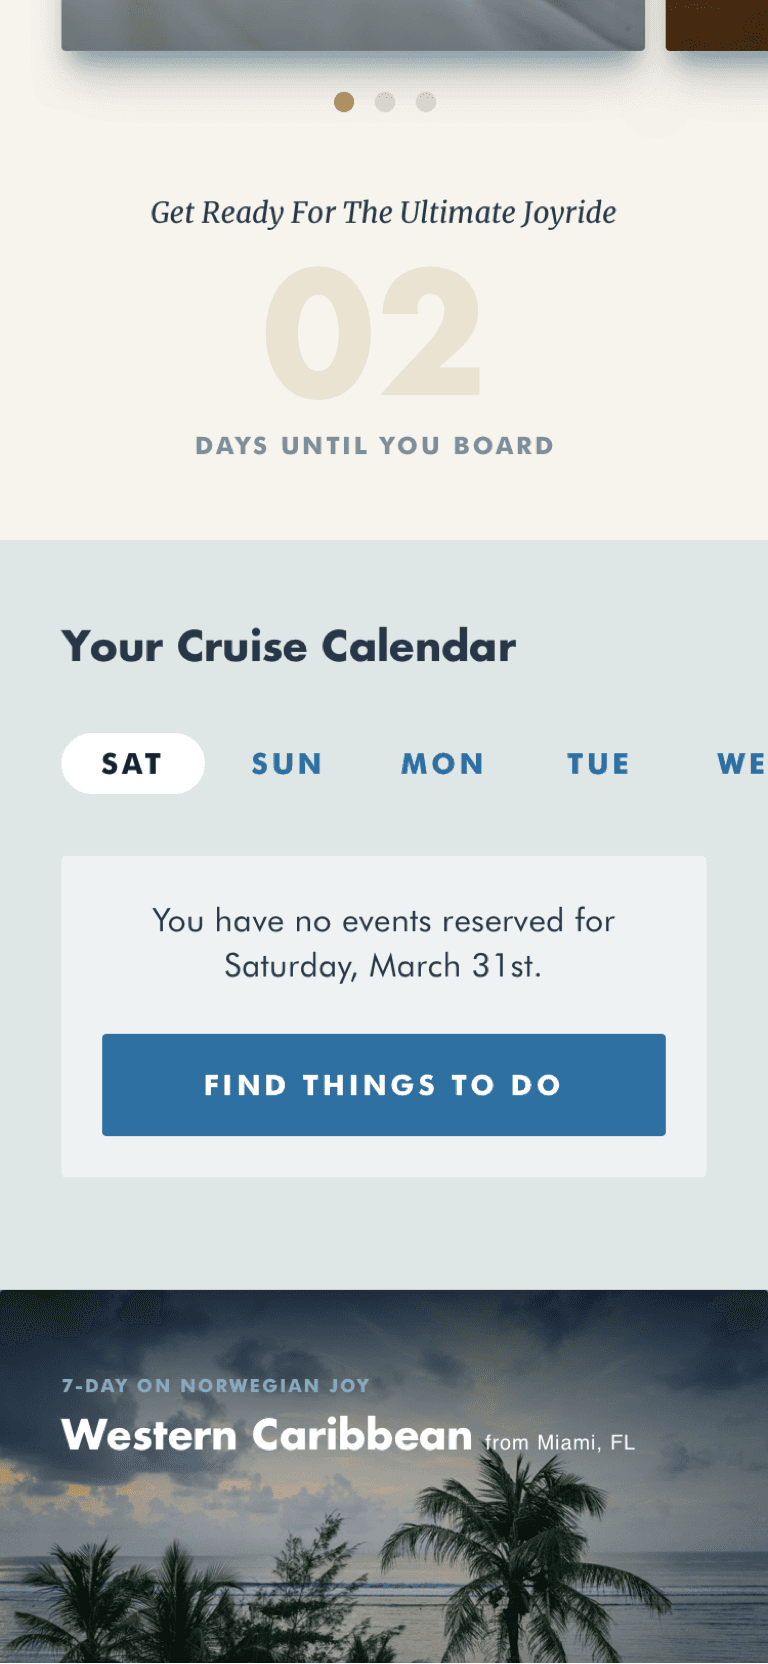
Task: Open the main carousel image card
Action: (353, 25)
